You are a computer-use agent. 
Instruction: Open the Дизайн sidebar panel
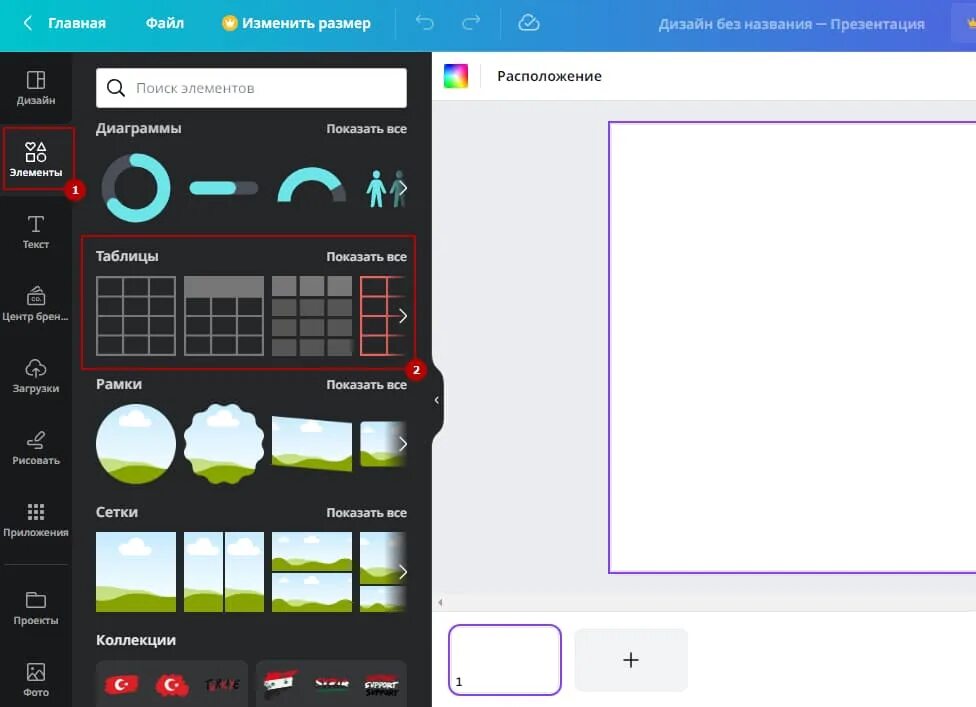(x=35, y=88)
